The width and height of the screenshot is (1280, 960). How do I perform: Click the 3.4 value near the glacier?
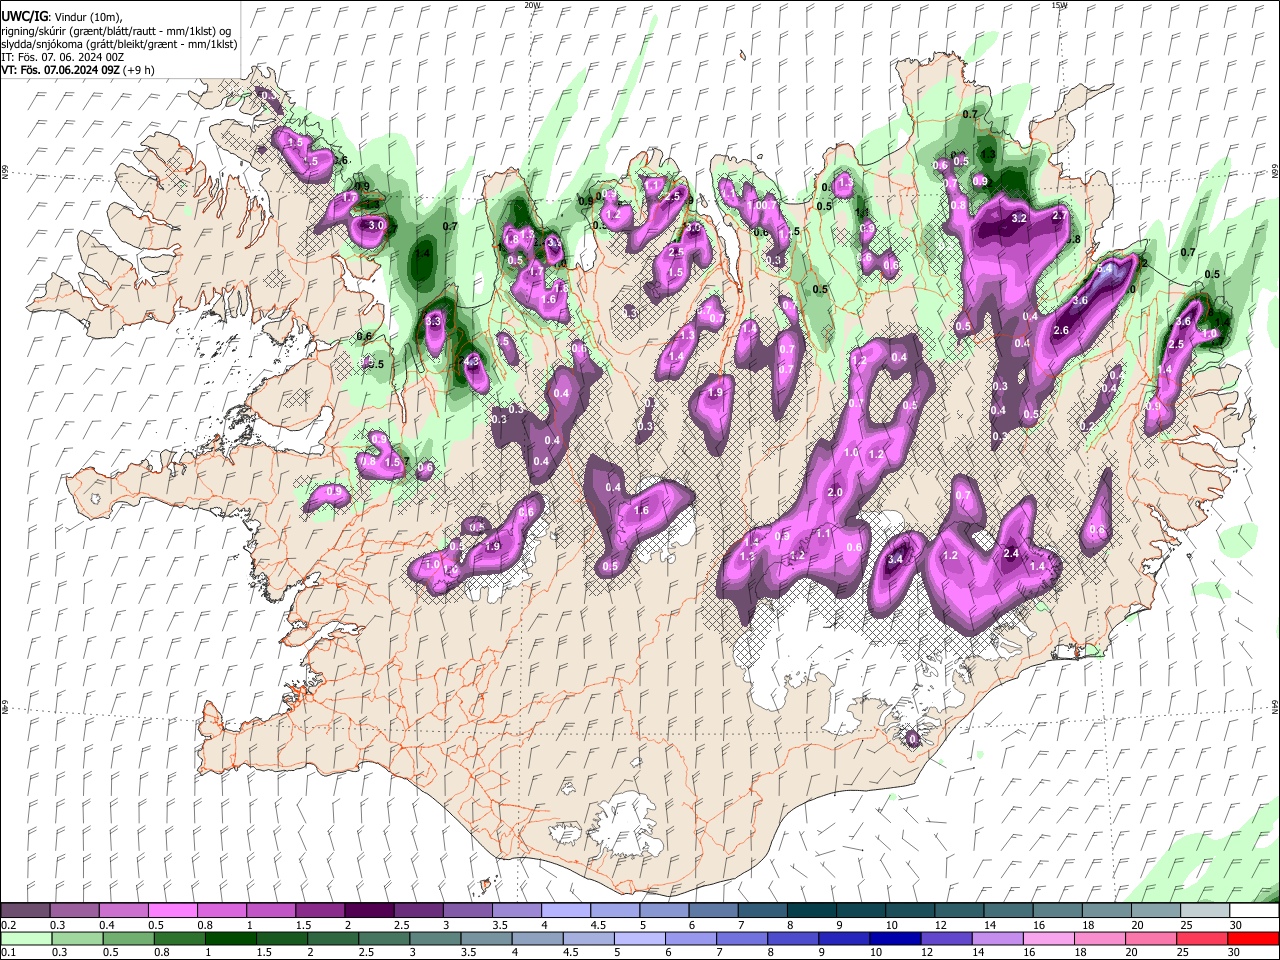tap(895, 560)
